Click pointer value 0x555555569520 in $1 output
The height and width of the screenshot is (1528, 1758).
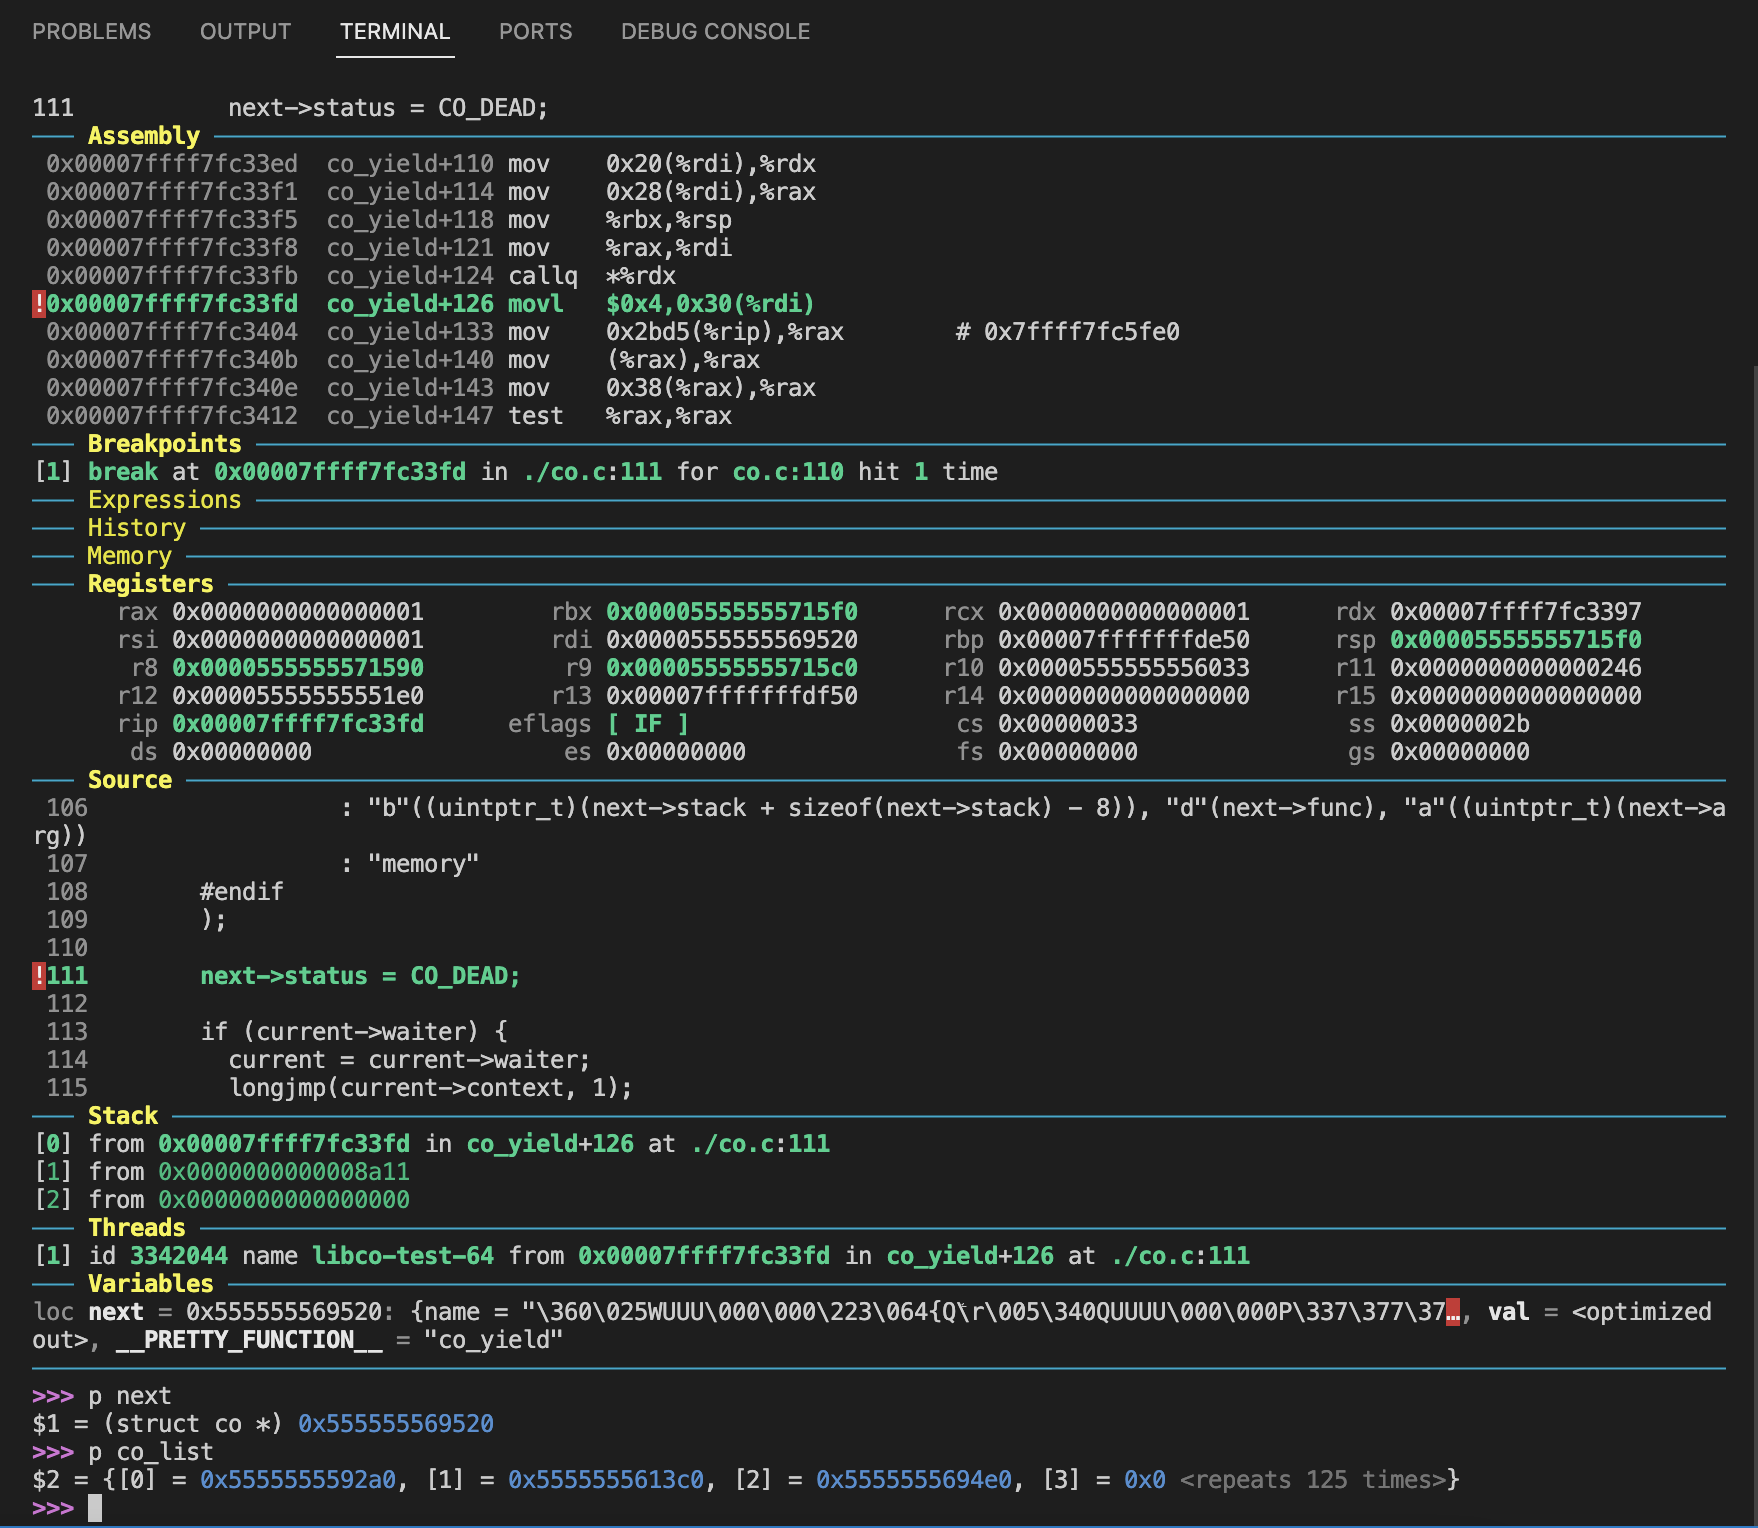(396, 1423)
